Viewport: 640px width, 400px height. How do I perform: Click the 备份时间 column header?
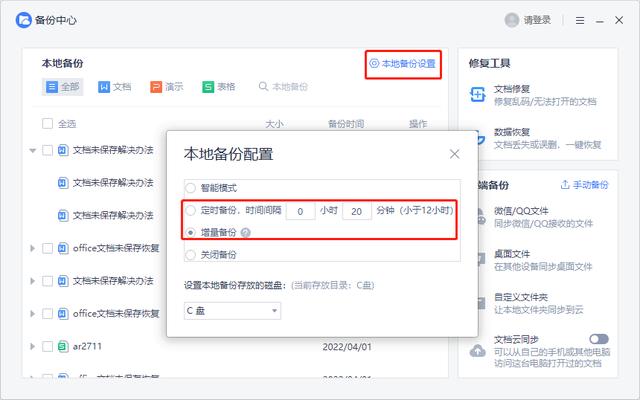(x=346, y=124)
